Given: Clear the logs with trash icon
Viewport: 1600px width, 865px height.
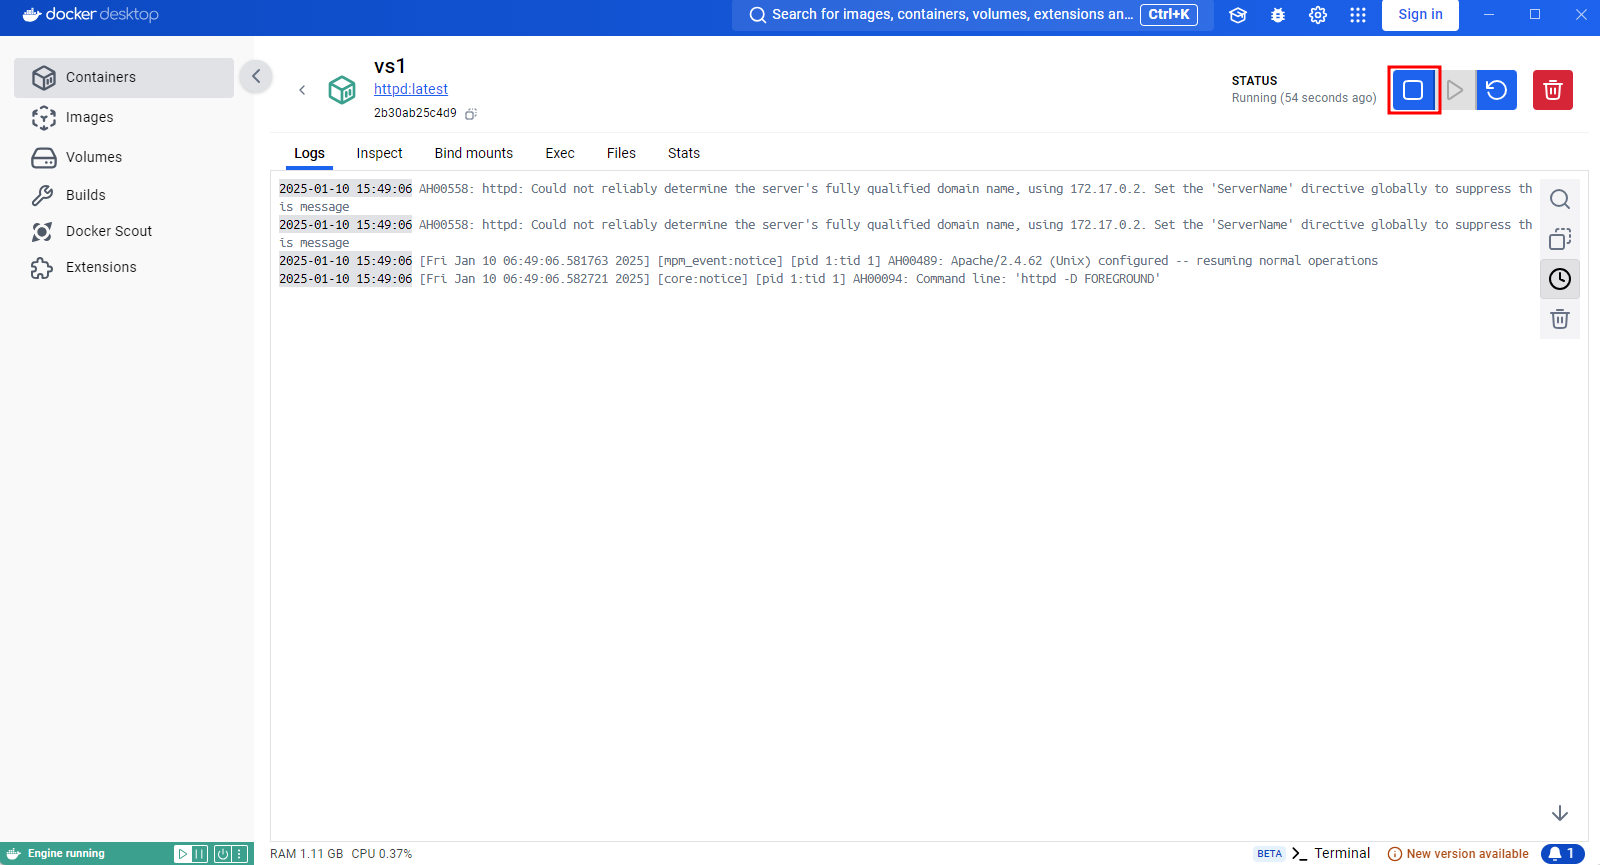Looking at the screenshot, I should (x=1560, y=319).
